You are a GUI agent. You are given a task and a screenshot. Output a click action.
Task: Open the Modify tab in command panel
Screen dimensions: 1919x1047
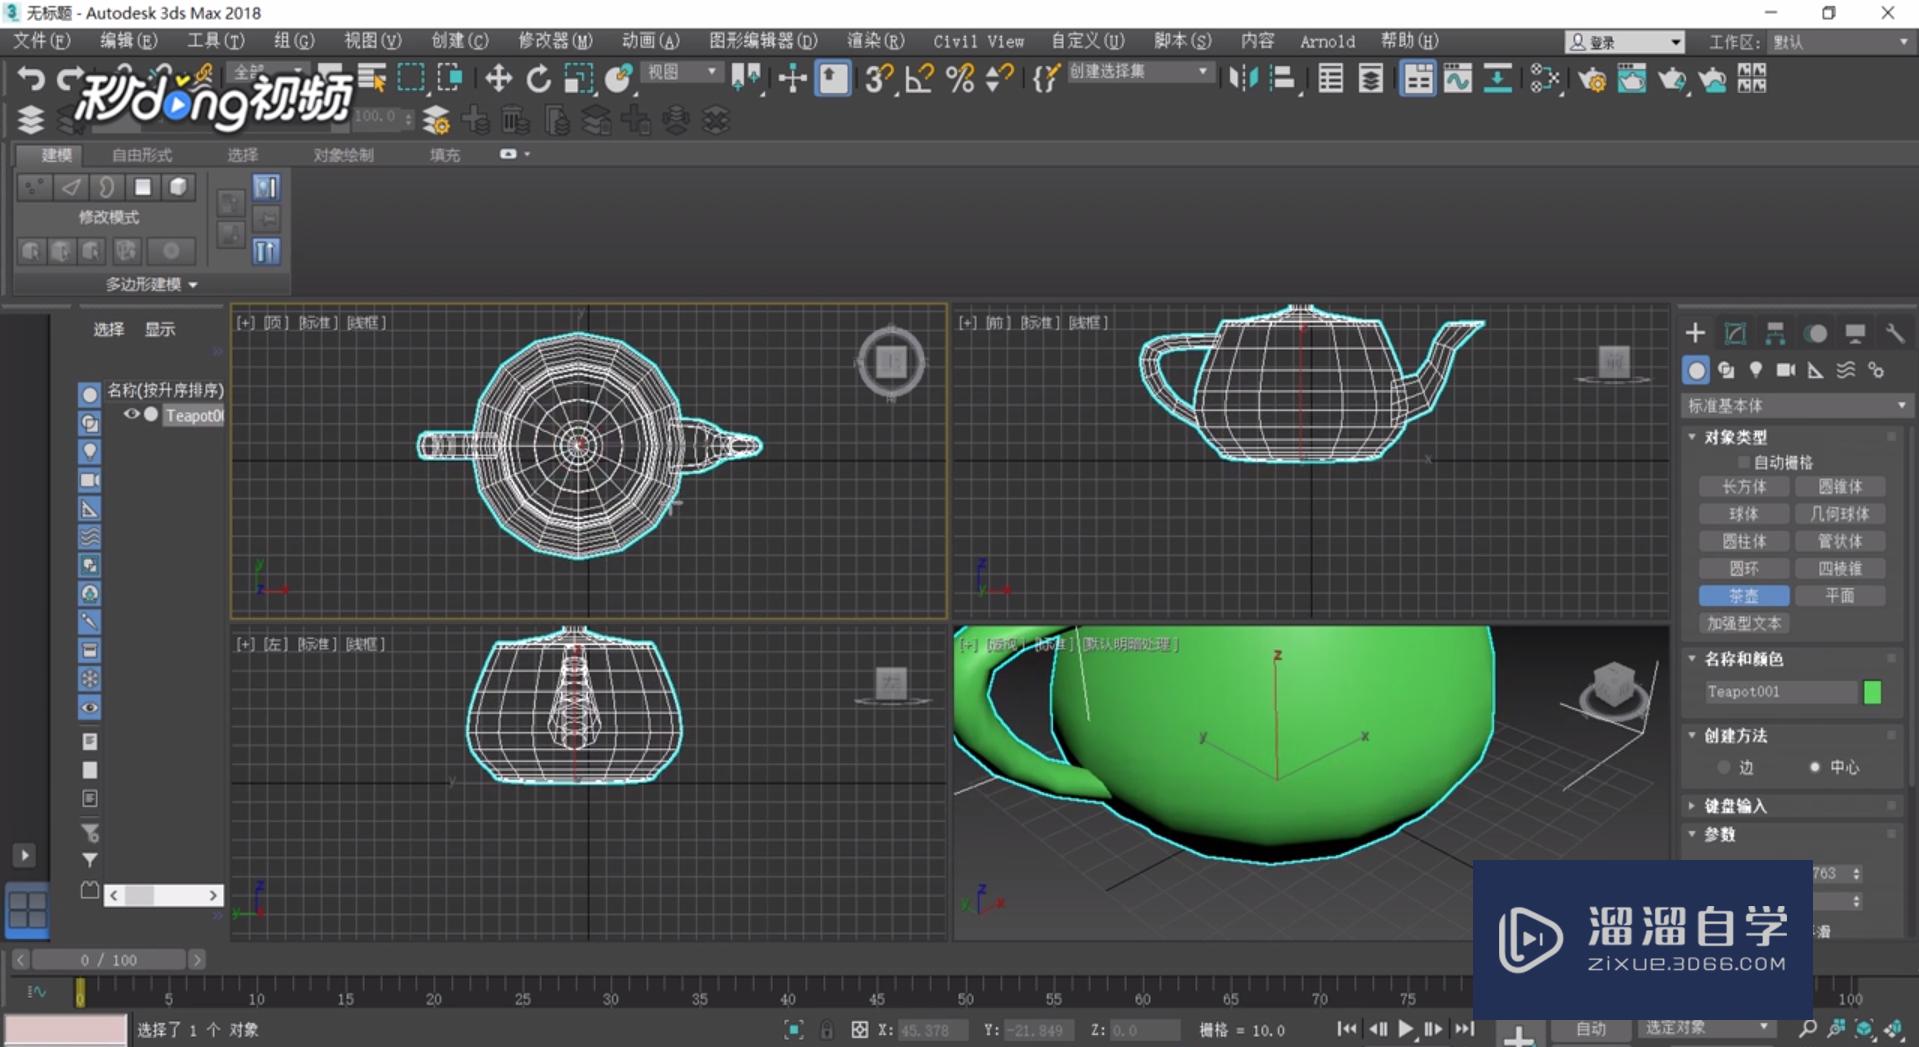[x=1735, y=333]
